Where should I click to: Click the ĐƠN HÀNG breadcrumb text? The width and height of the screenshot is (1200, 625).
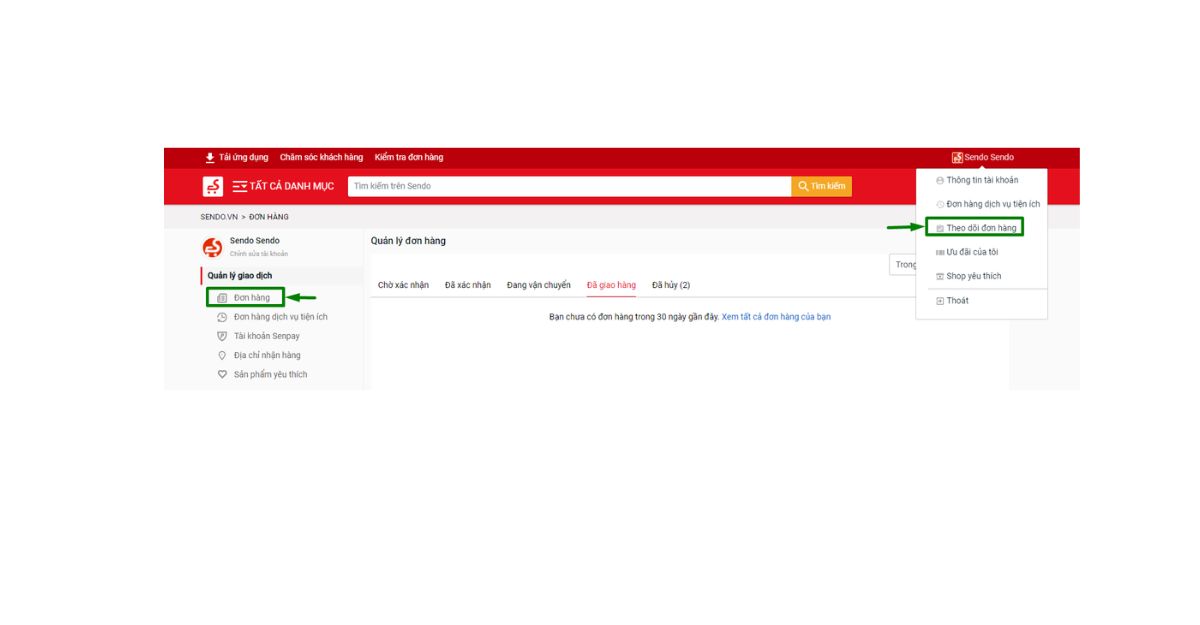coord(269,217)
